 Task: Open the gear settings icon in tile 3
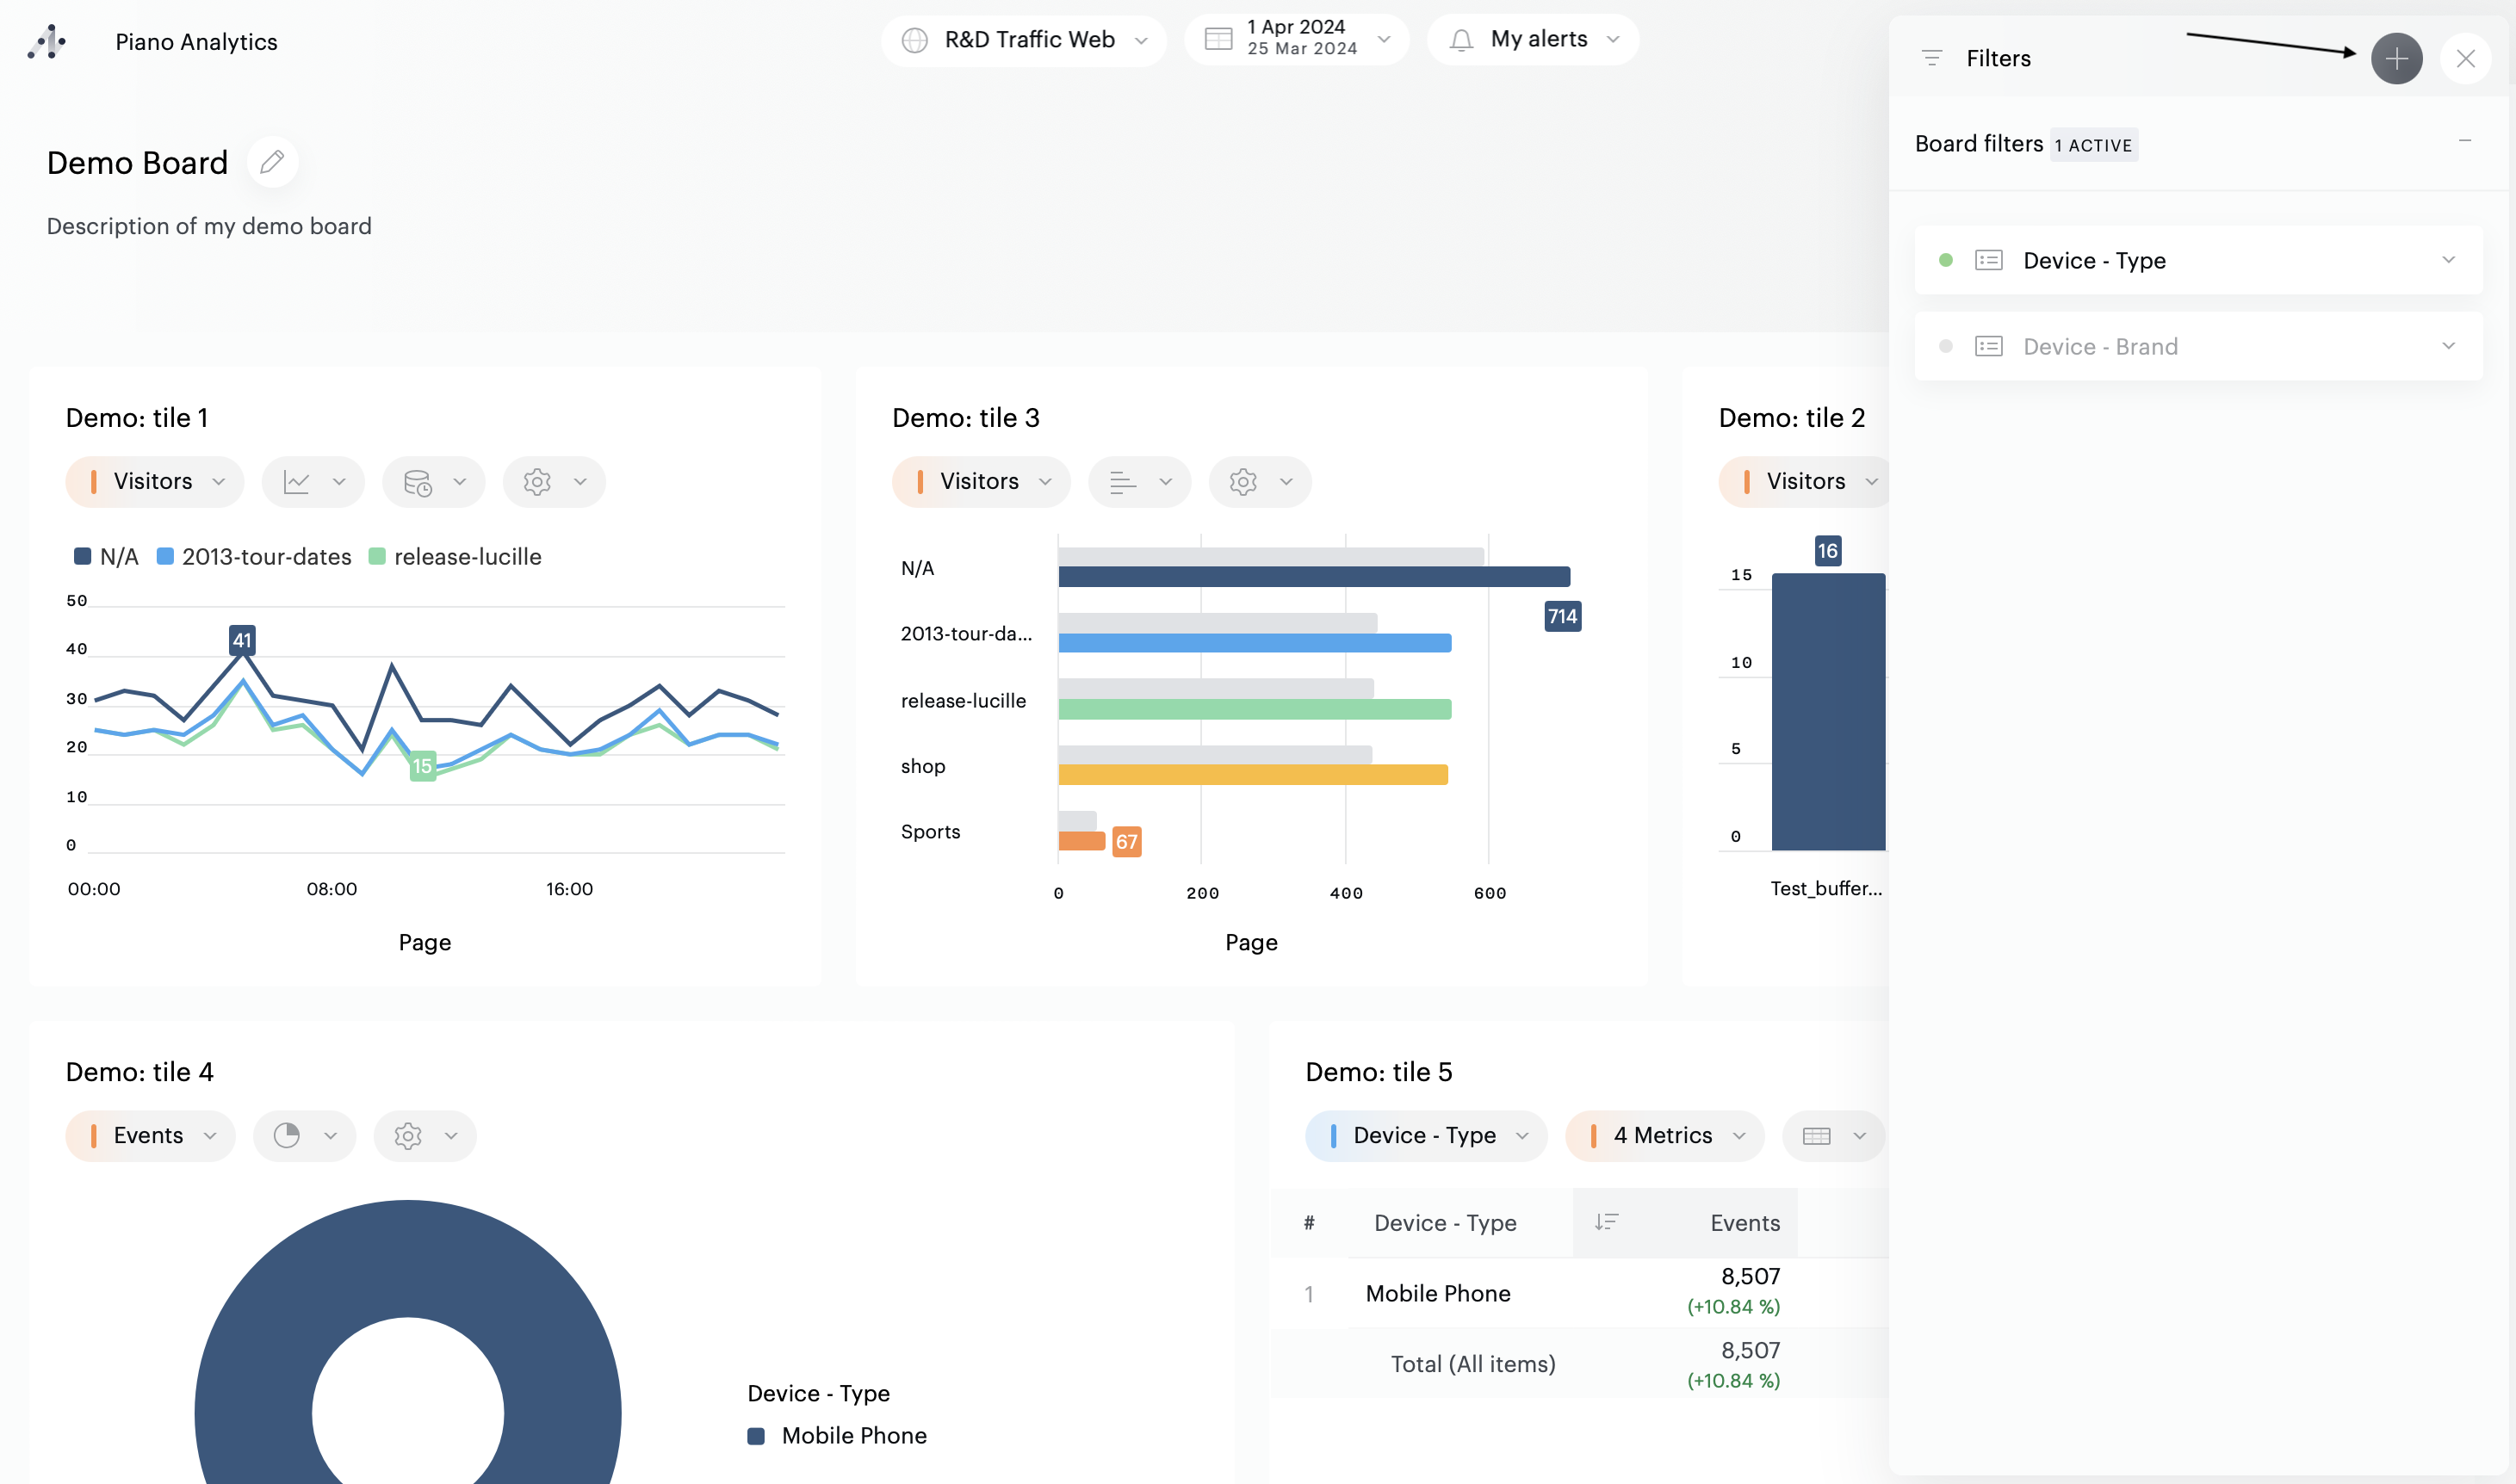1243,482
